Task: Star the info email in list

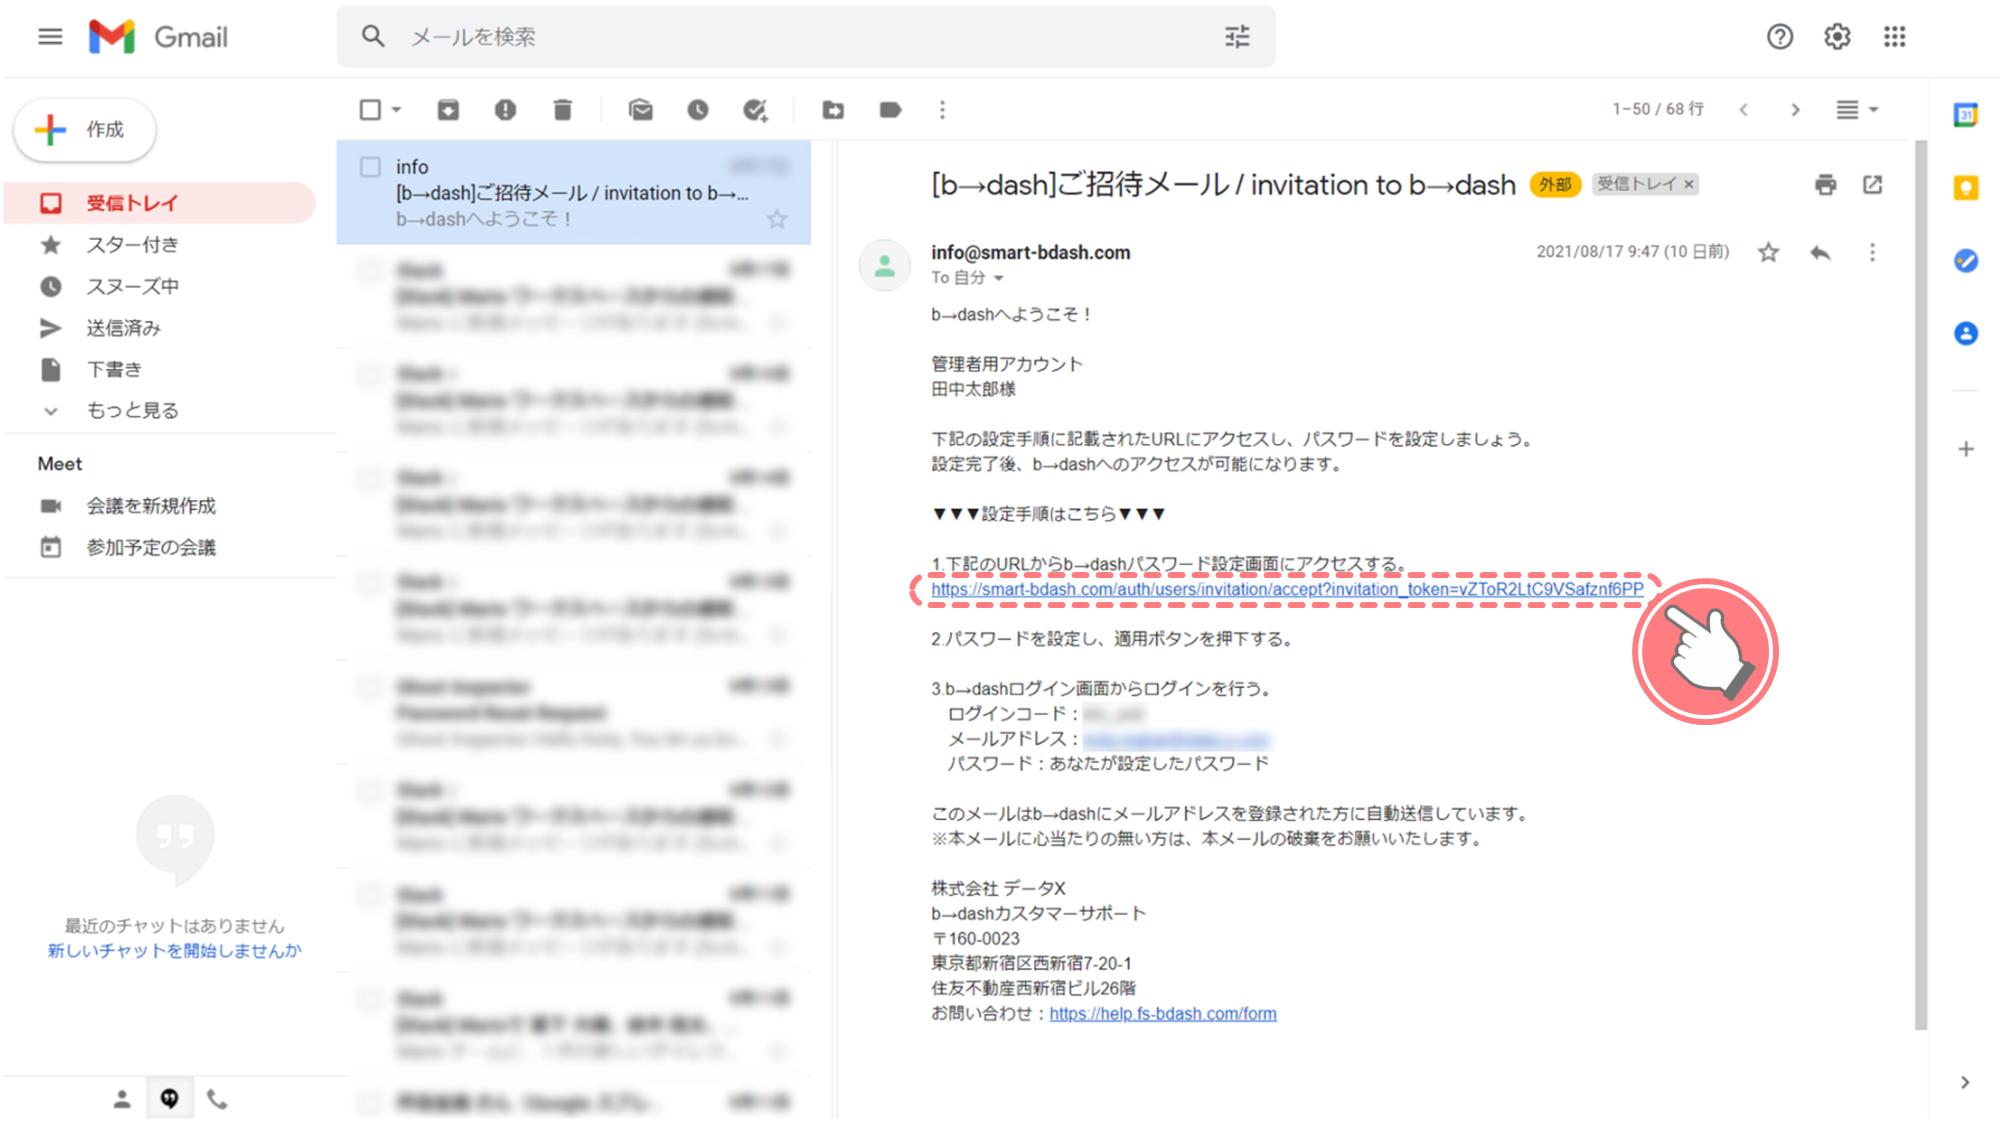Action: tap(777, 219)
